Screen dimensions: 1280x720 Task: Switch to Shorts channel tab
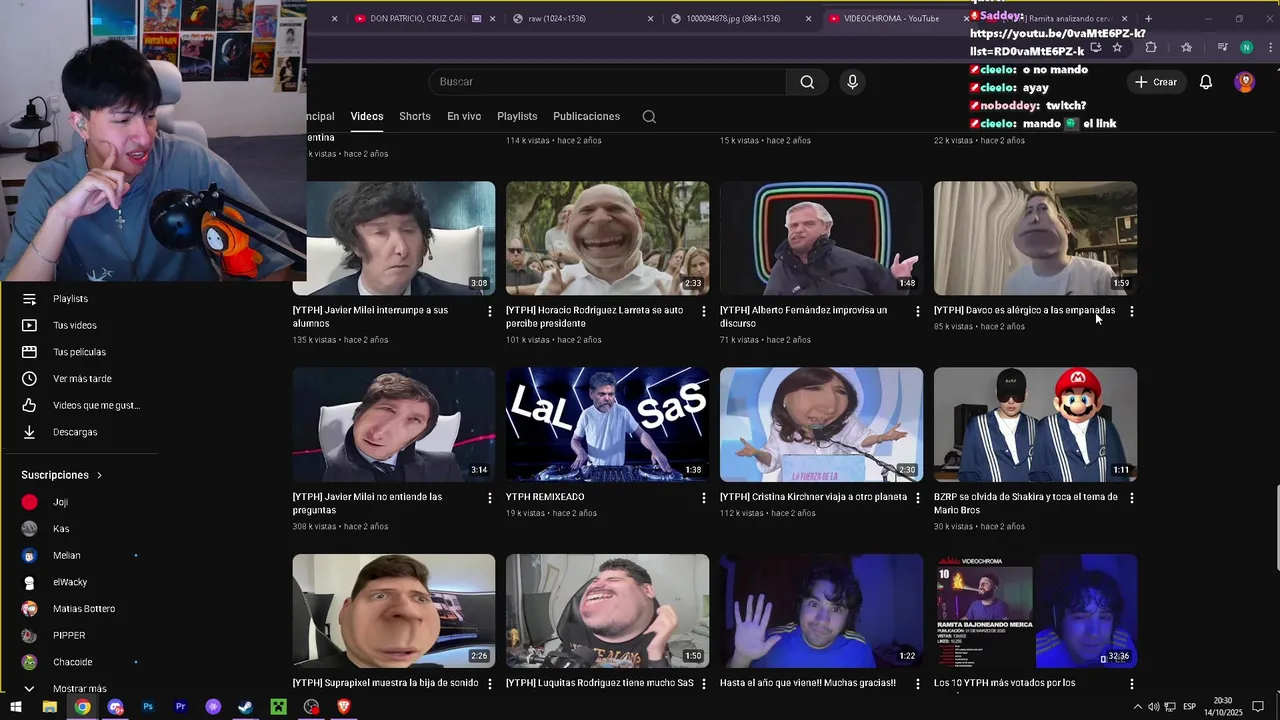(415, 116)
